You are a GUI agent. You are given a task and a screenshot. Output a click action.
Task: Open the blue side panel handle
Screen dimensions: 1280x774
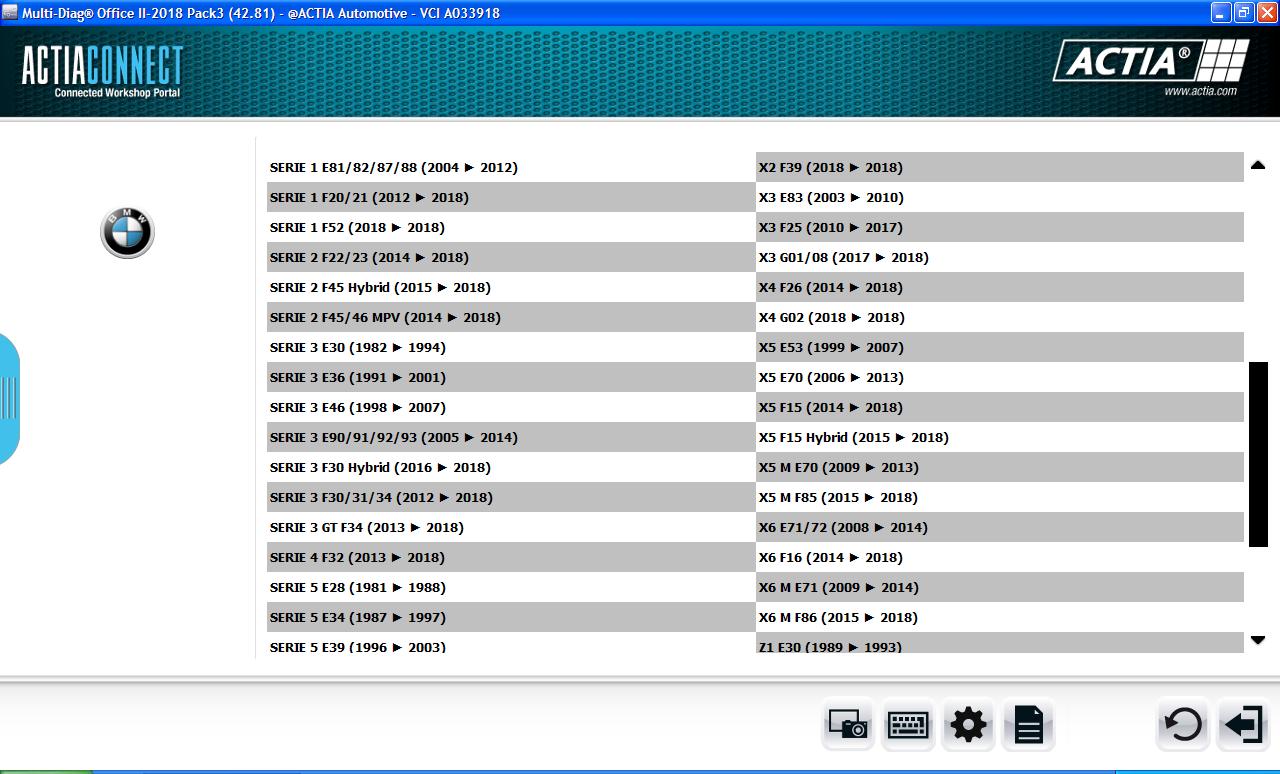tap(9, 398)
